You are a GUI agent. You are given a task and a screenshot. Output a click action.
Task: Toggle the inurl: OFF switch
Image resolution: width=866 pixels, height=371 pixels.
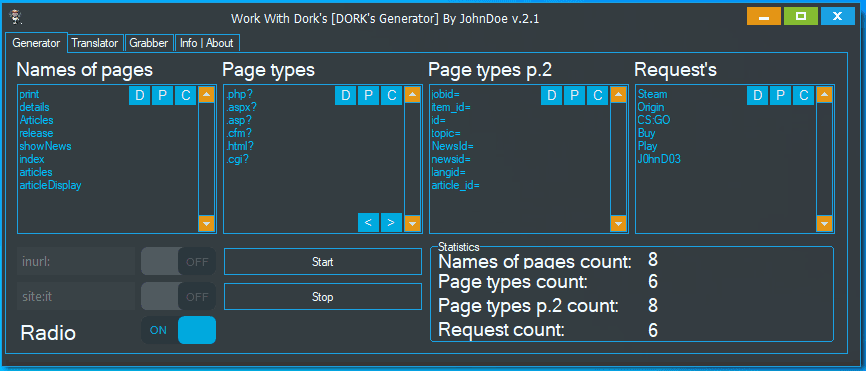click(x=178, y=261)
